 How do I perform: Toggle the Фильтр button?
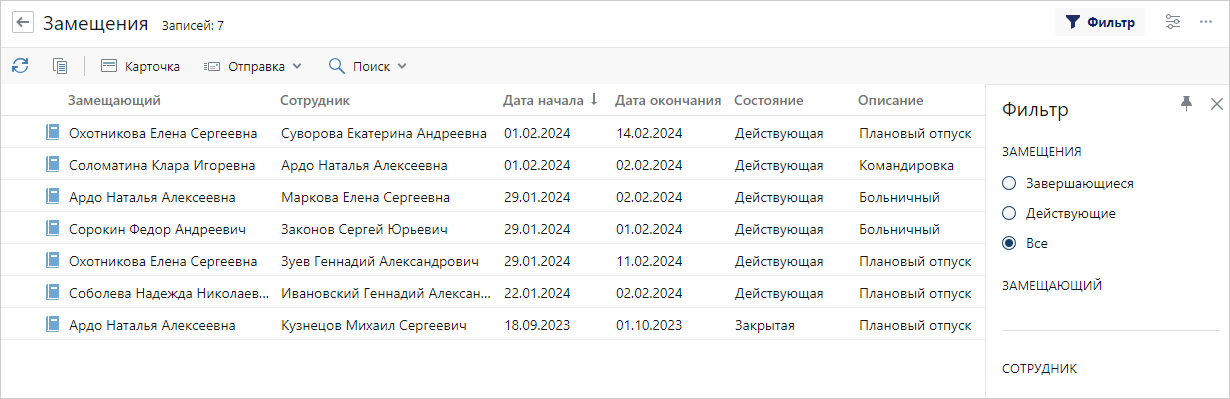point(1099,22)
